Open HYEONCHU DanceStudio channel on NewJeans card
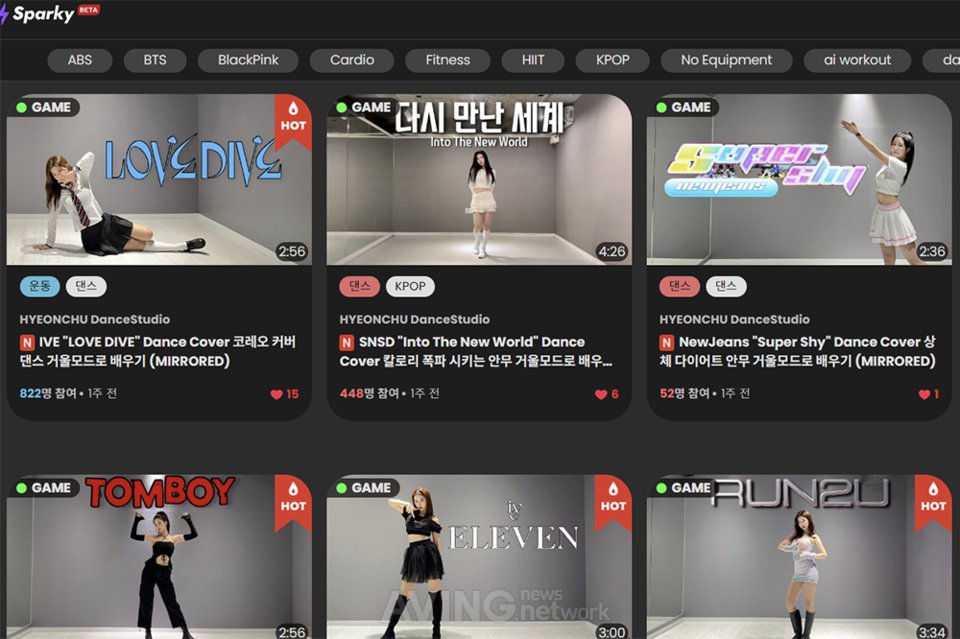 [x=735, y=319]
